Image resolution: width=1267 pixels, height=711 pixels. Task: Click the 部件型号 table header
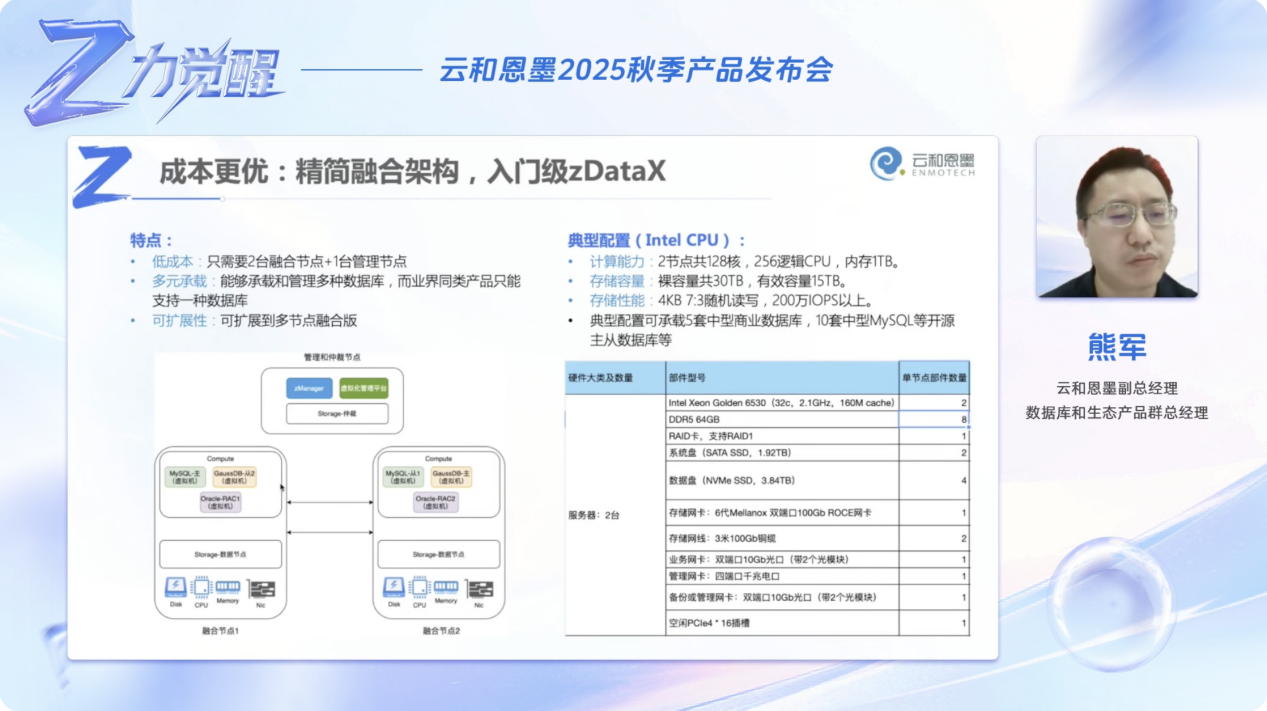pyautogui.click(x=781, y=378)
